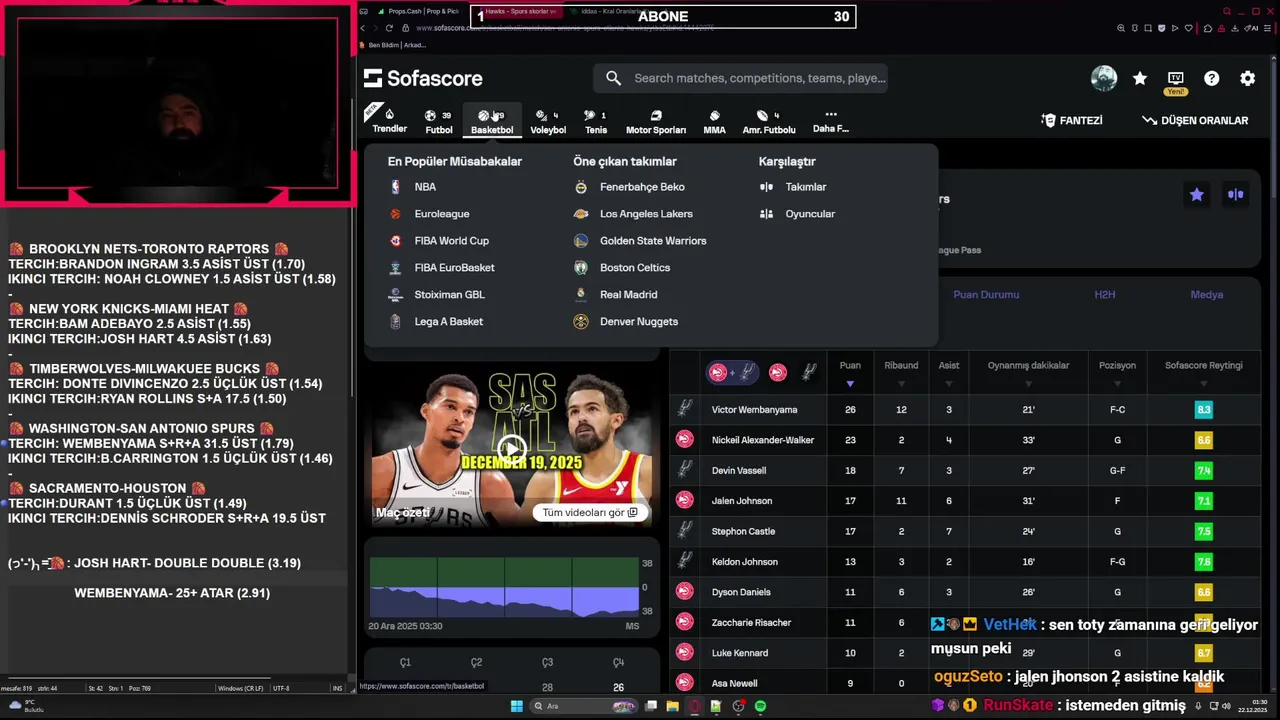
Task: Click Tüm videoları gör button
Action: point(590,513)
